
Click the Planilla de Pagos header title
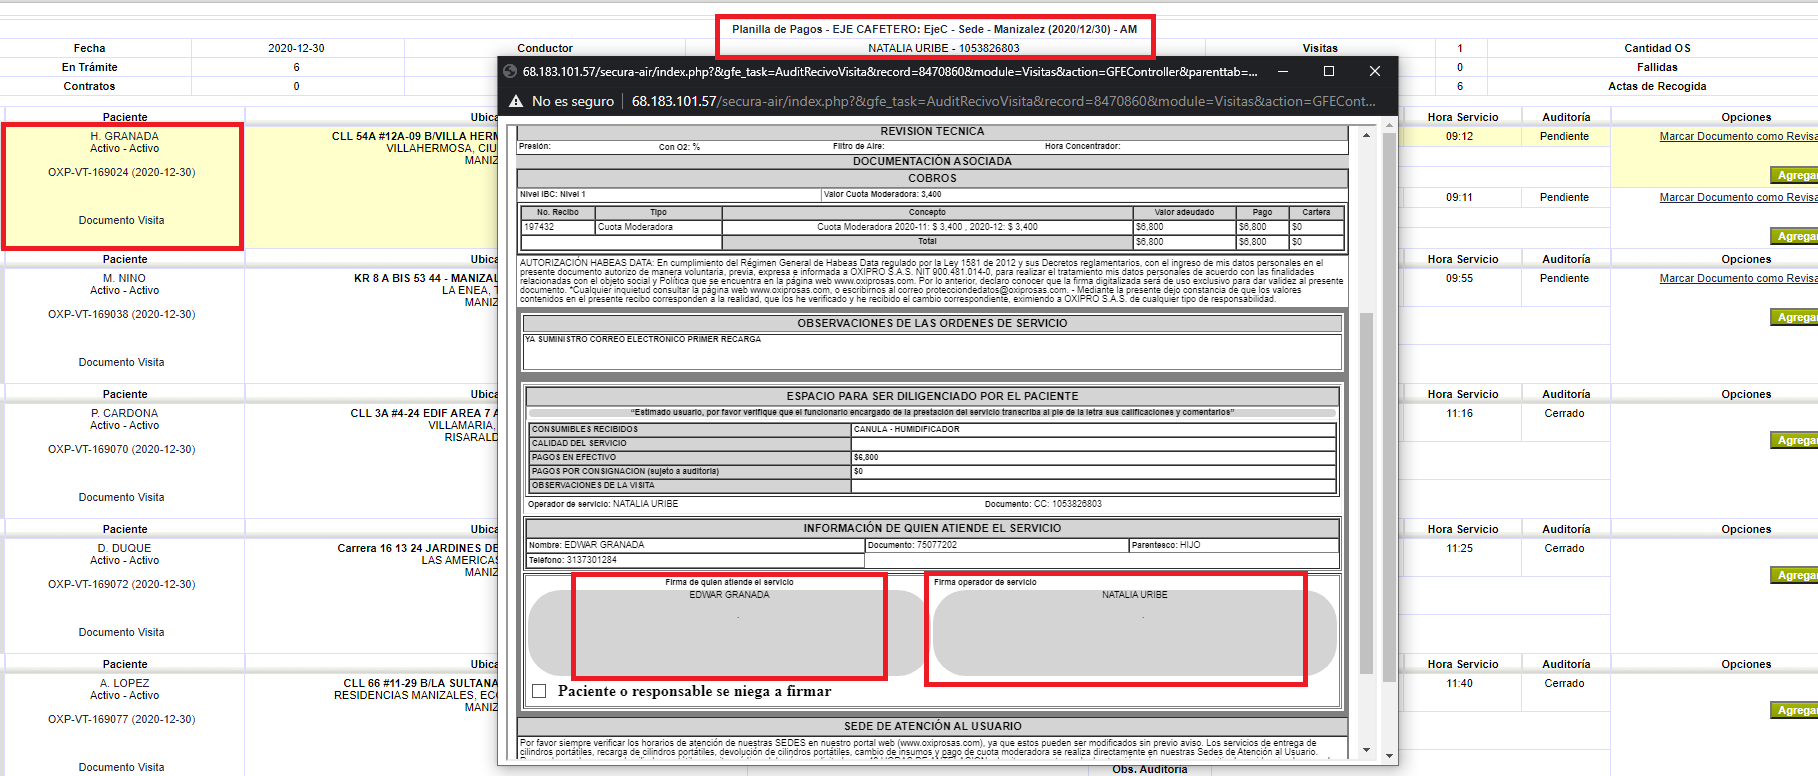coord(934,29)
